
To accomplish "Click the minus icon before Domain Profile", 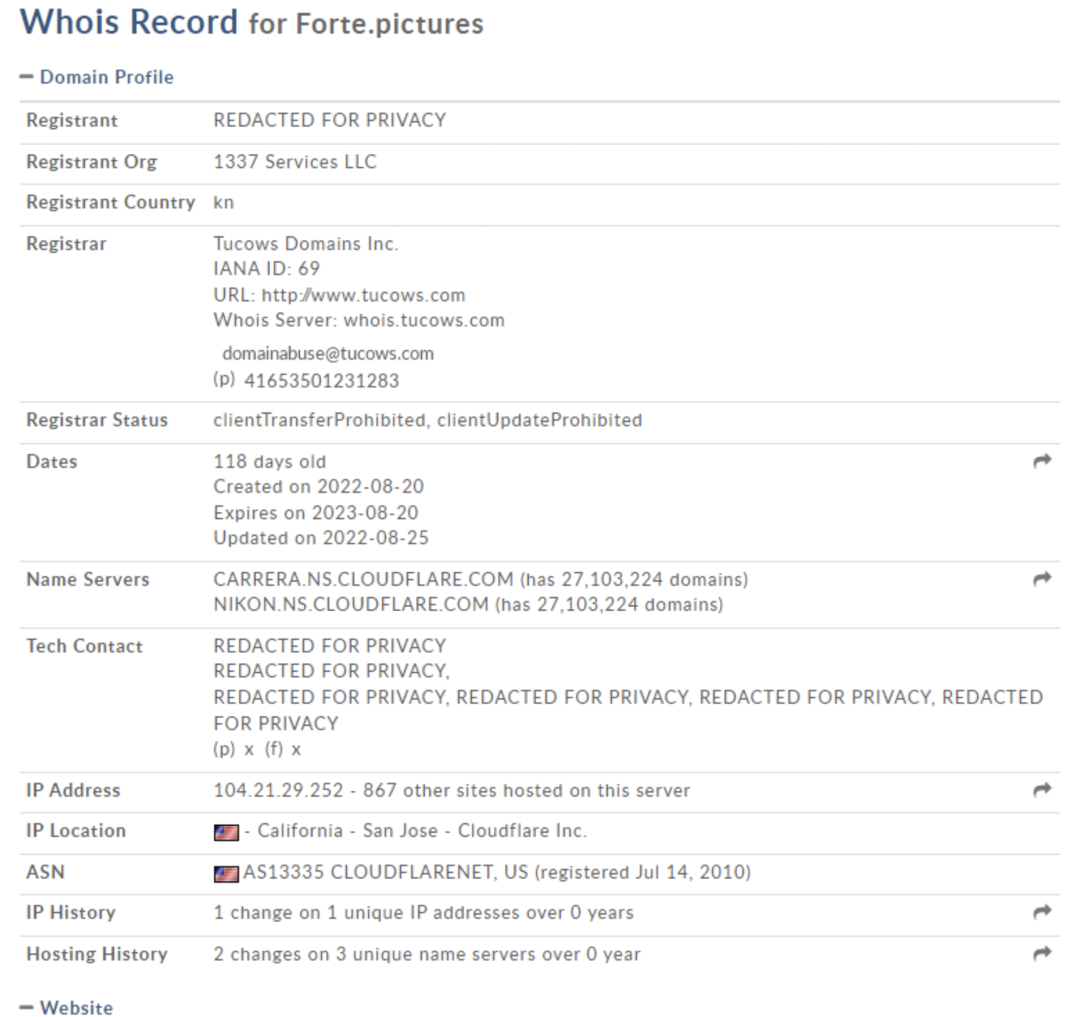I will (26, 77).
